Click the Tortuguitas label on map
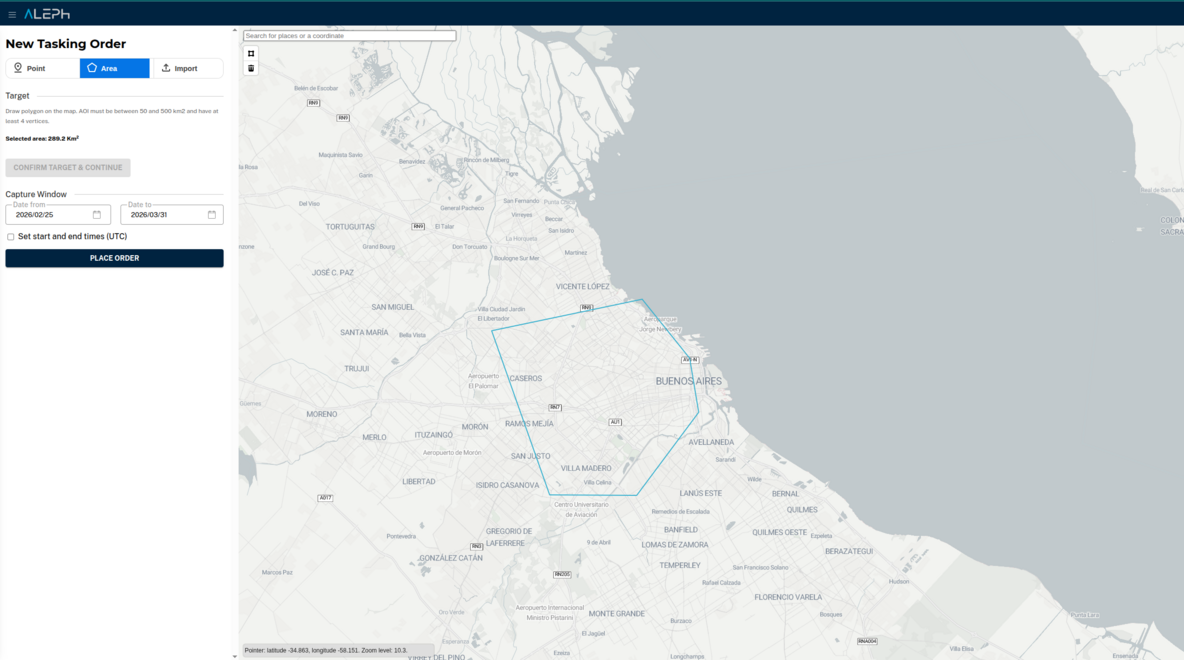The width and height of the screenshot is (1184, 660). pyautogui.click(x=350, y=227)
